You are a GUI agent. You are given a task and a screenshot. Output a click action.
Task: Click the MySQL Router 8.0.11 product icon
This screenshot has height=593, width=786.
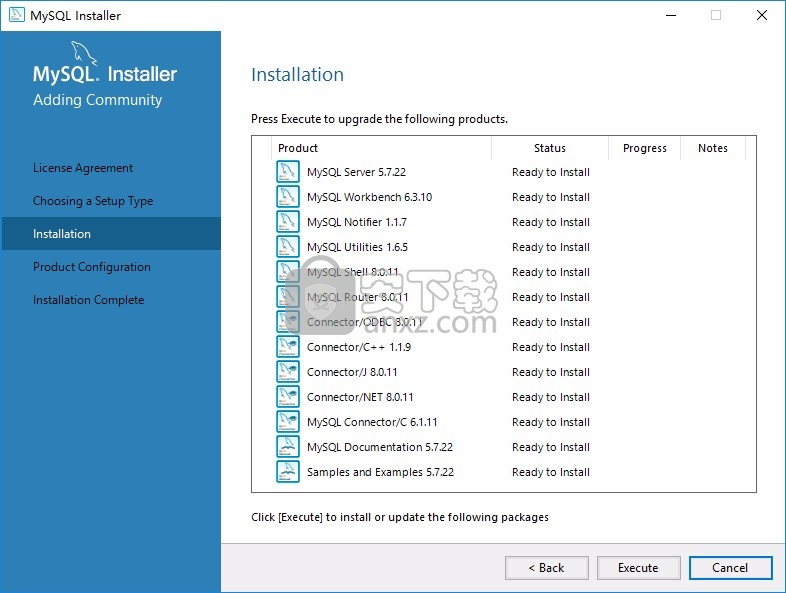pyautogui.click(x=288, y=297)
